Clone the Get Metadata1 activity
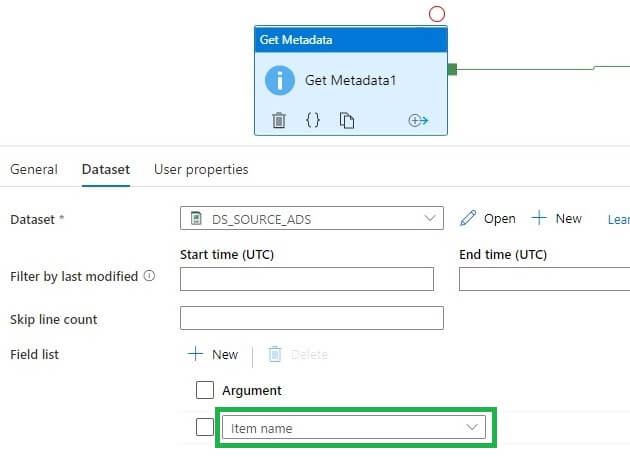 (346, 120)
